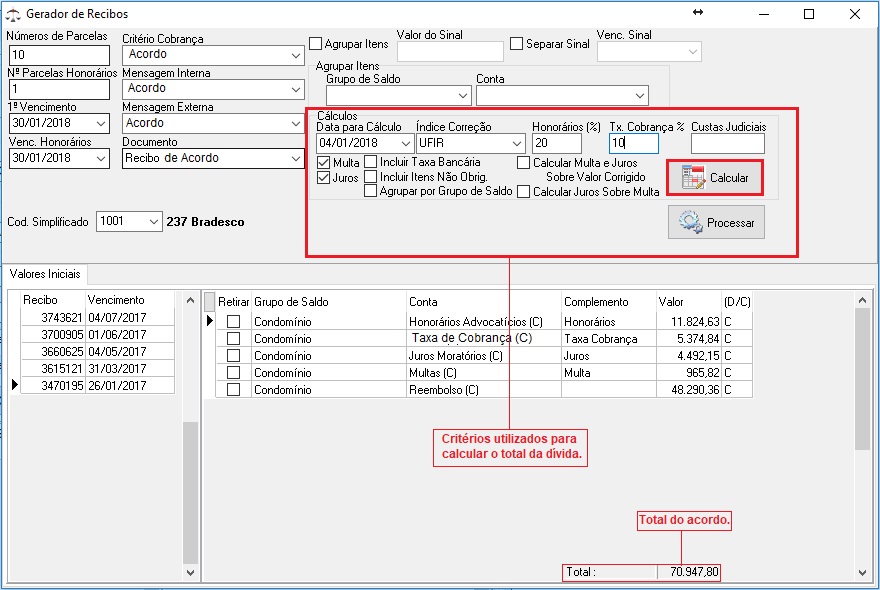Select receipt 3743621 in the list
880x590 pixels.
tap(52, 318)
